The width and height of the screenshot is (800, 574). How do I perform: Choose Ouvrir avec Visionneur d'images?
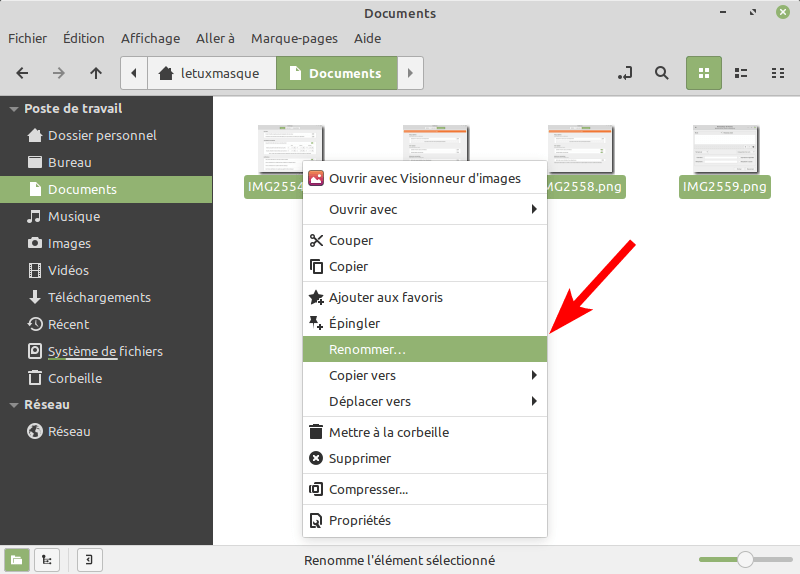[425, 179]
